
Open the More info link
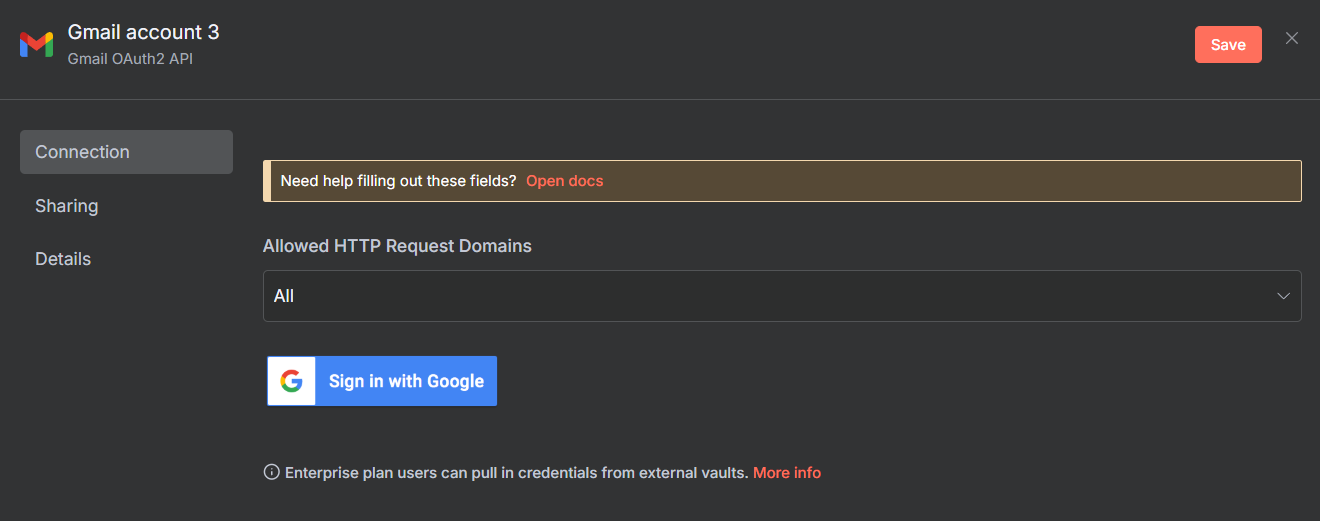786,473
